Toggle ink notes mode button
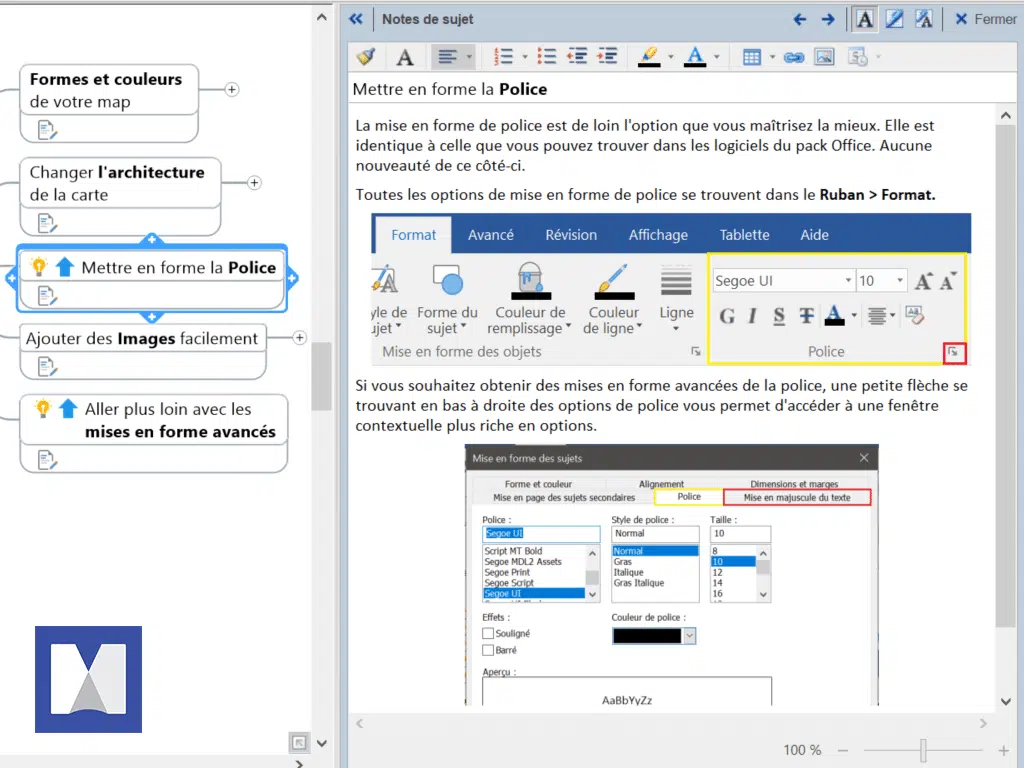Image resolution: width=1024 pixels, height=768 pixels. click(x=894, y=19)
